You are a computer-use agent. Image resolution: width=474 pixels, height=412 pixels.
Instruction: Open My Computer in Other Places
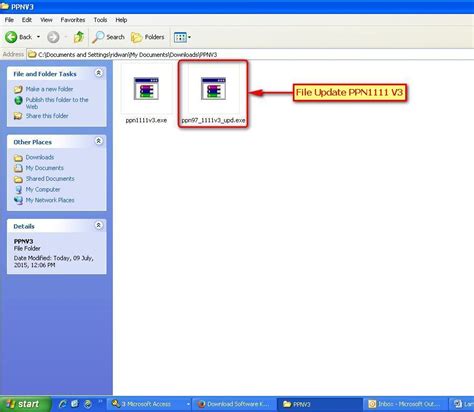[43, 189]
